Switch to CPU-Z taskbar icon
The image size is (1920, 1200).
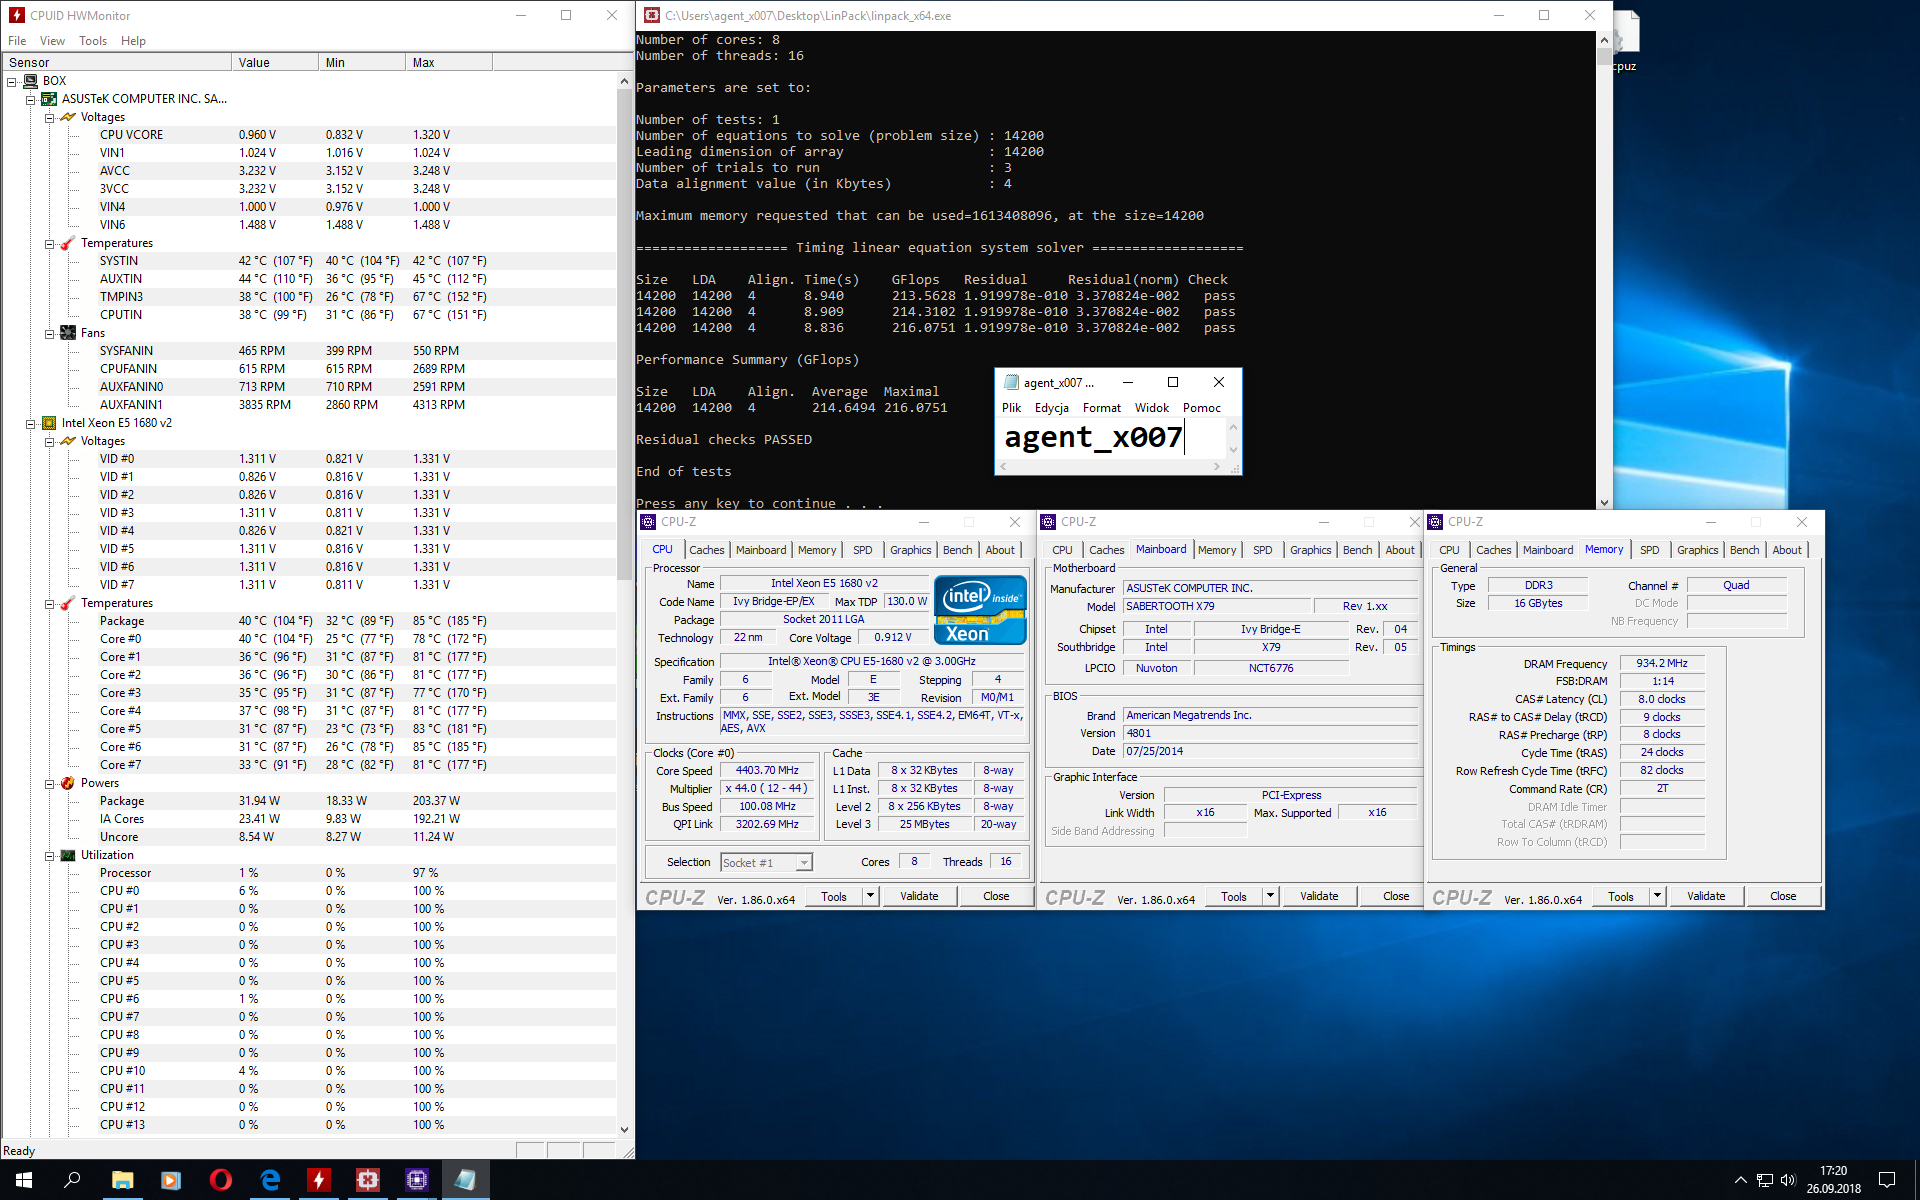417,1180
